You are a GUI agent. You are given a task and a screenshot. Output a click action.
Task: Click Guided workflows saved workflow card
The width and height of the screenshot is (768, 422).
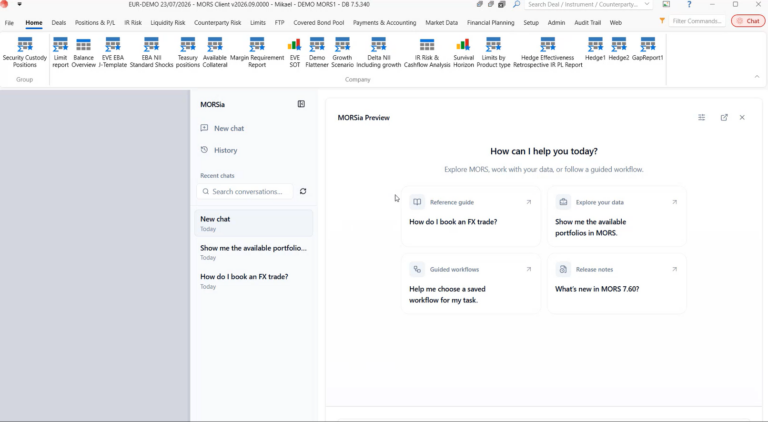coord(471,283)
